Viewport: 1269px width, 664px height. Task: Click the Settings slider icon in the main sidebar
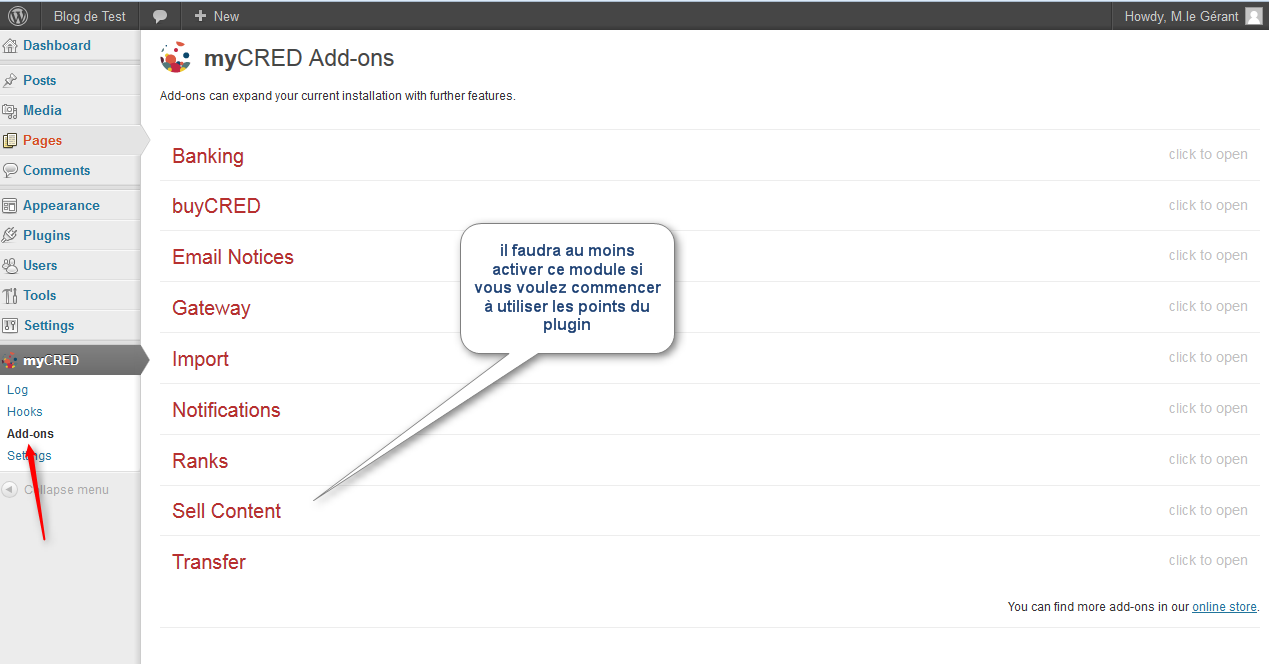click(11, 325)
